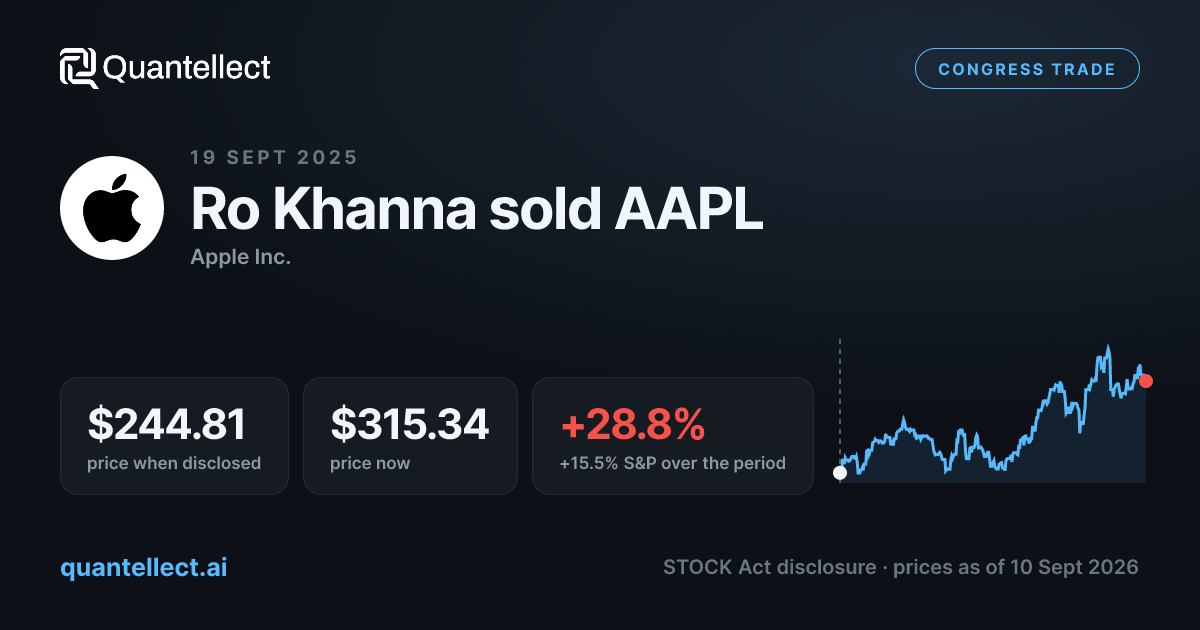The height and width of the screenshot is (630, 1200).
Task: Click the $315.34 price value
Action: click(410, 424)
